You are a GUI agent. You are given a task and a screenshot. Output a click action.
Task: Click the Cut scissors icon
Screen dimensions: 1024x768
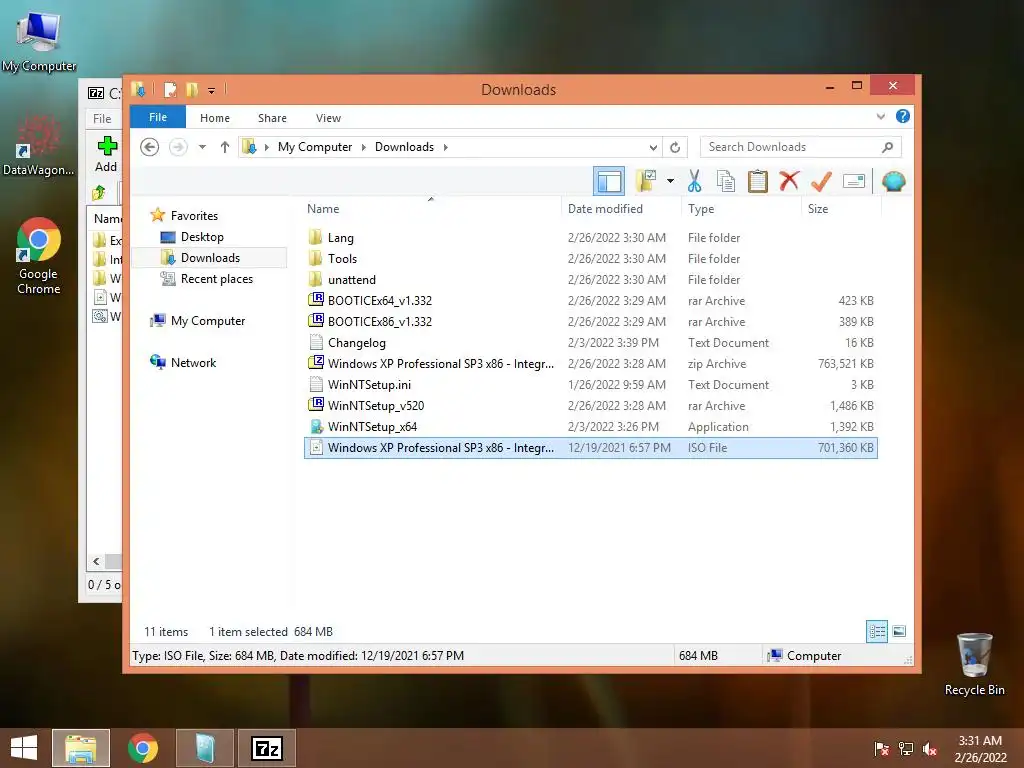tap(694, 181)
